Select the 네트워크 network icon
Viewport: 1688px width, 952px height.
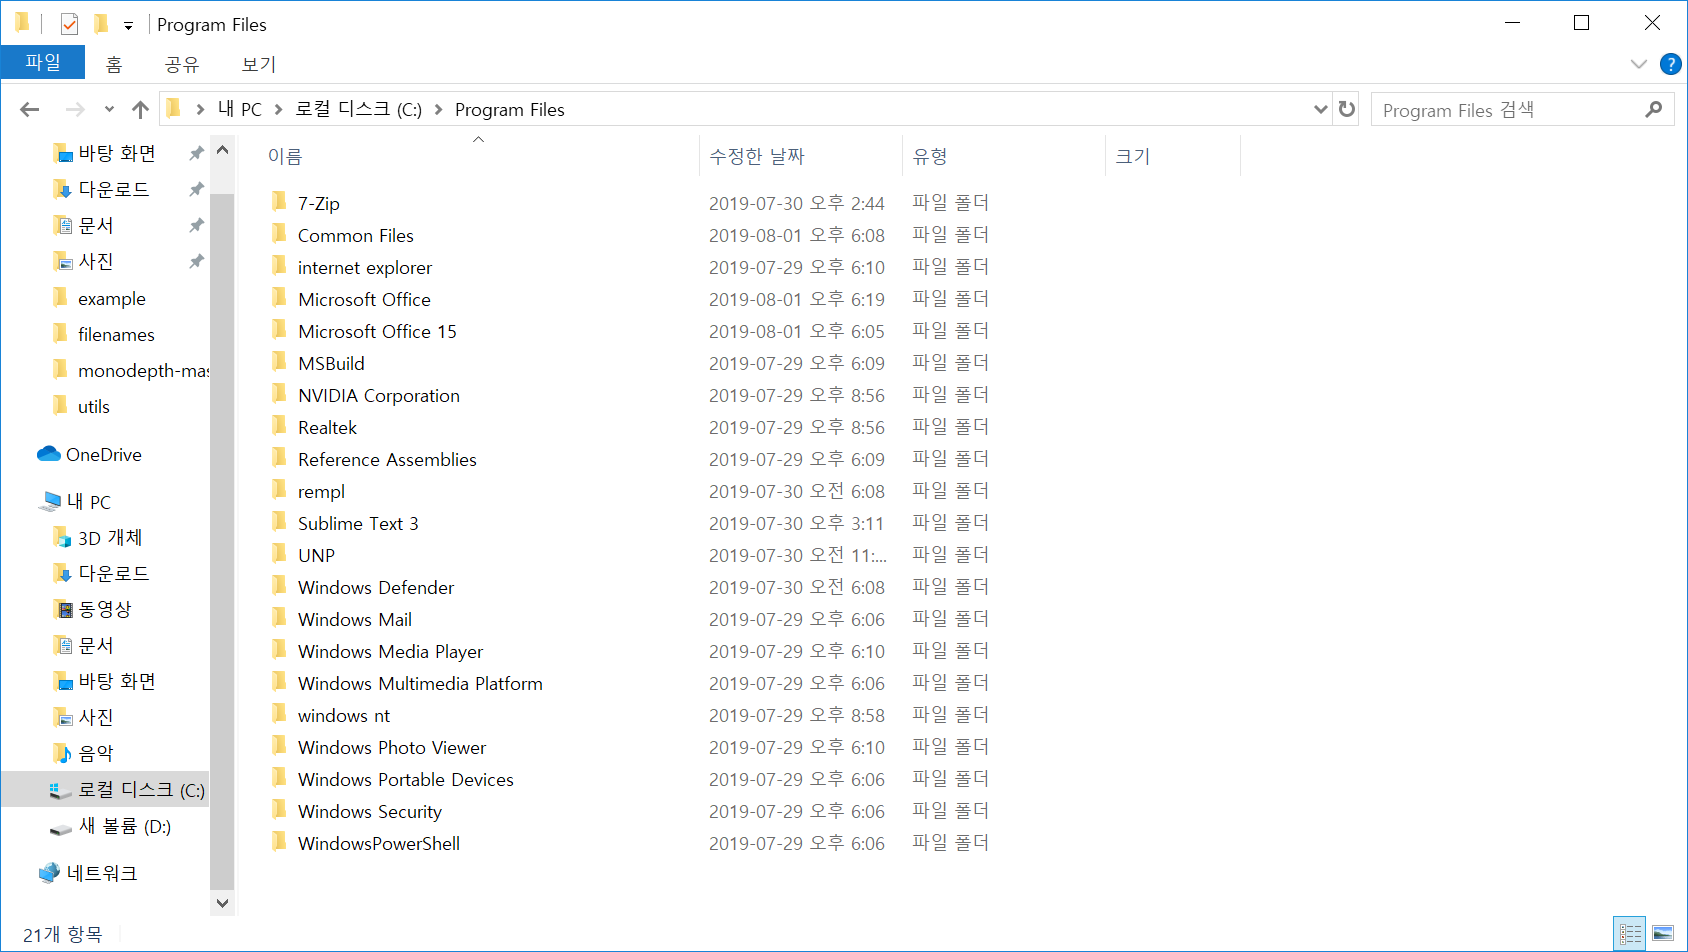(49, 873)
